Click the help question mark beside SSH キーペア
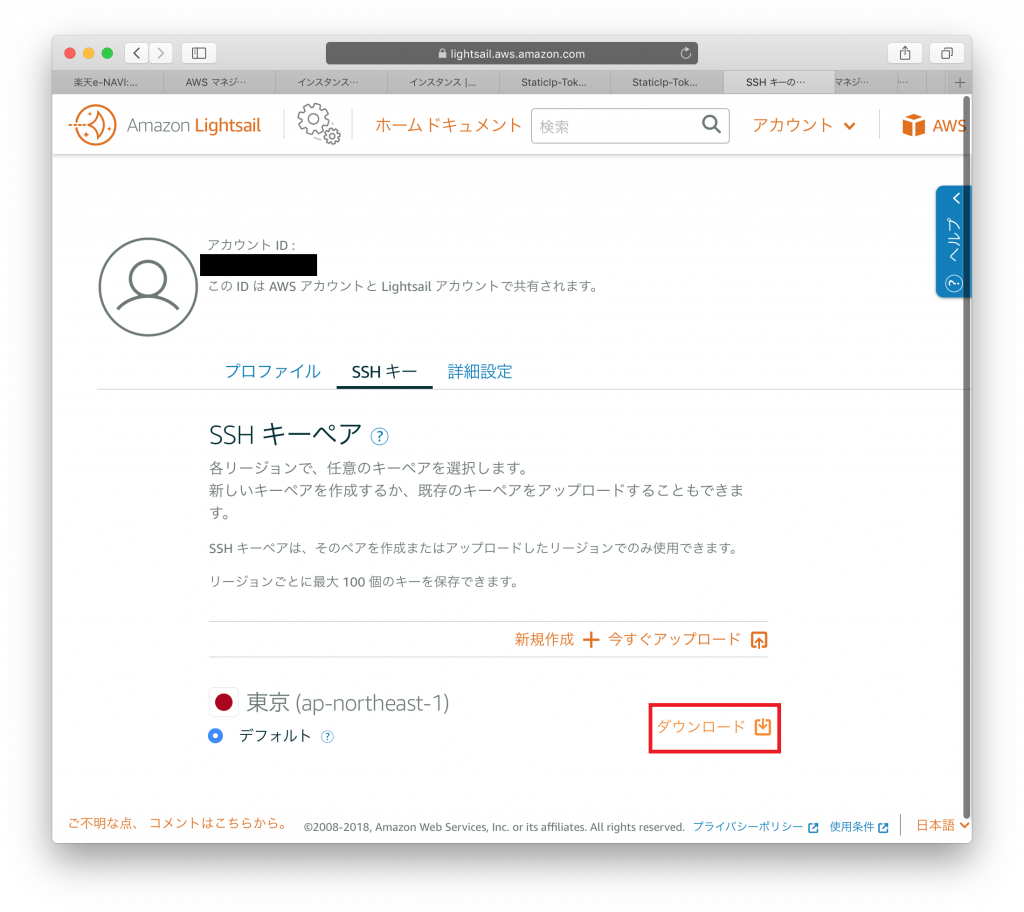 379,436
